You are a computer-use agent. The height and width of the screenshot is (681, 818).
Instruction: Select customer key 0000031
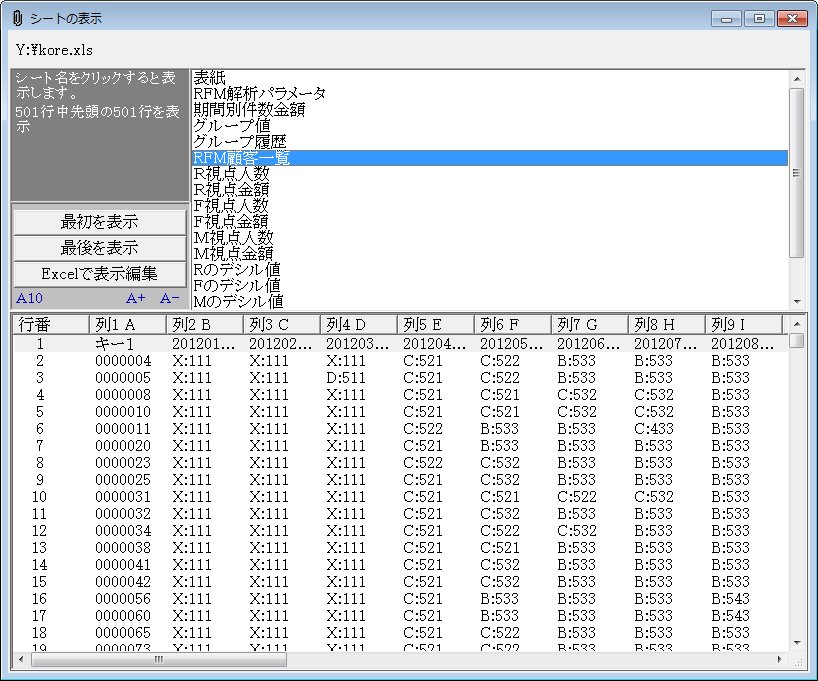click(123, 497)
